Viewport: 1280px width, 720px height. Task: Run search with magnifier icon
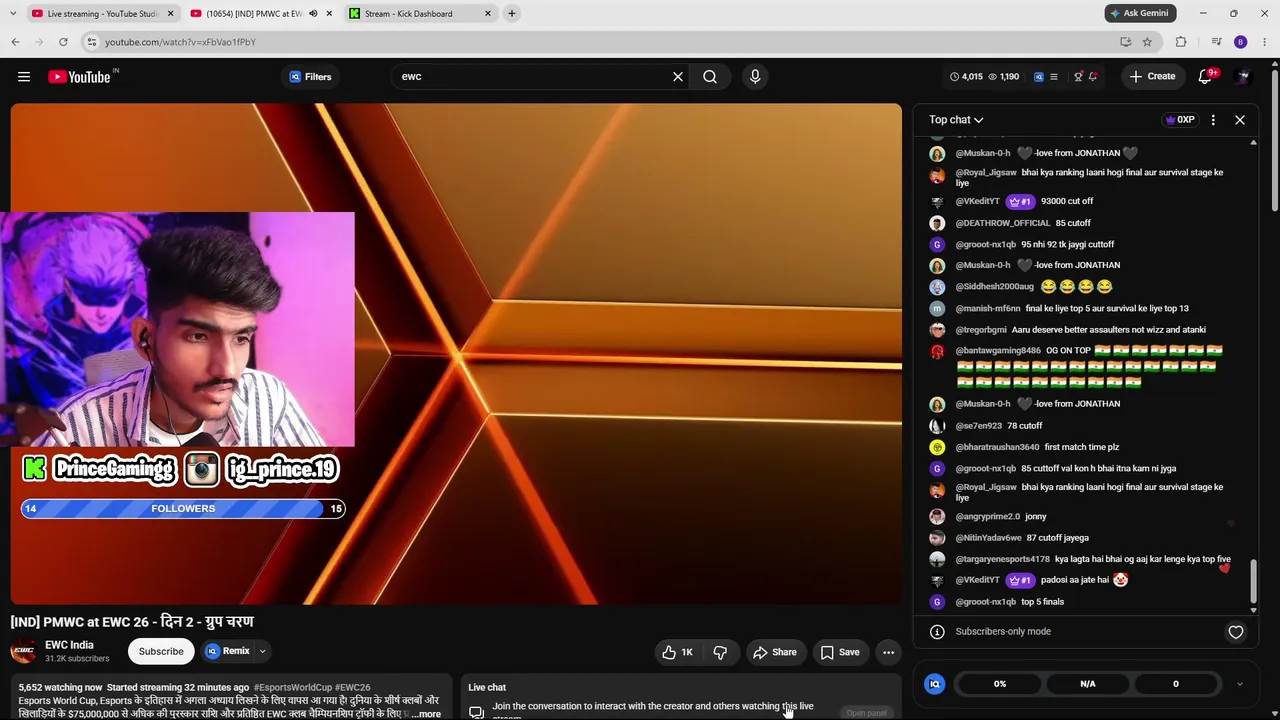tap(710, 77)
